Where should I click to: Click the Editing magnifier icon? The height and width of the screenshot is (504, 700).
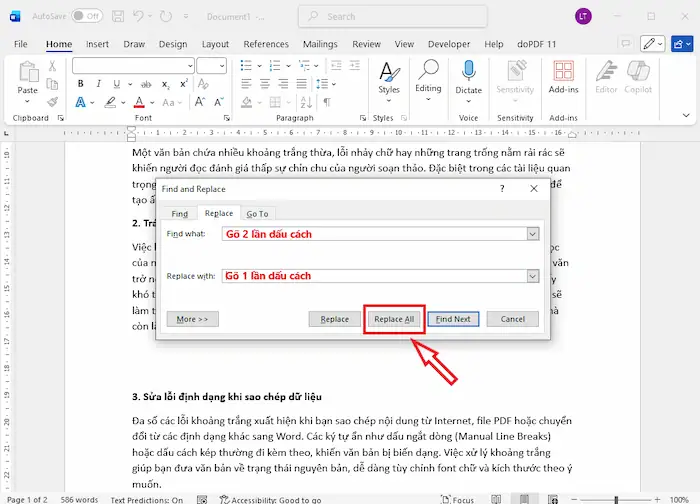click(428, 72)
